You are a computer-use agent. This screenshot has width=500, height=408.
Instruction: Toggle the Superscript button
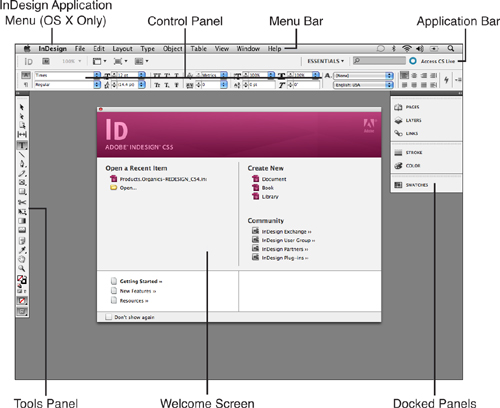point(167,75)
